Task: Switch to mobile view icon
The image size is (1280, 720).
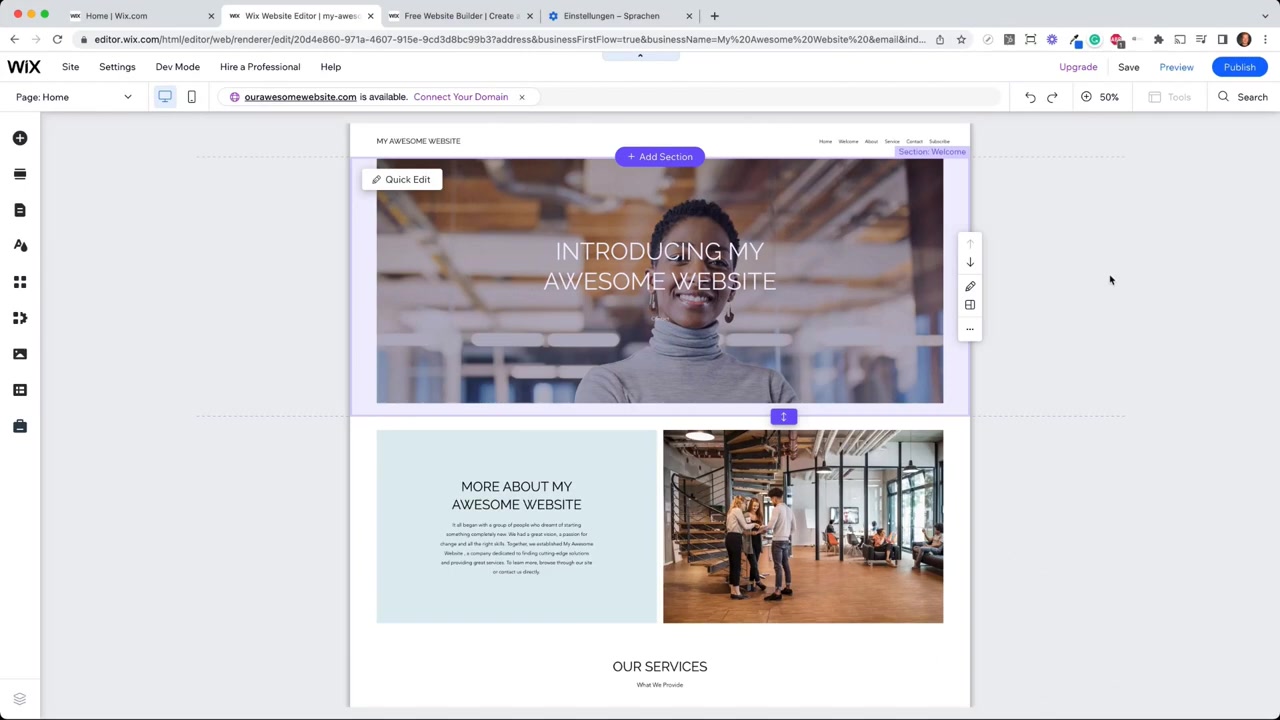Action: click(191, 97)
